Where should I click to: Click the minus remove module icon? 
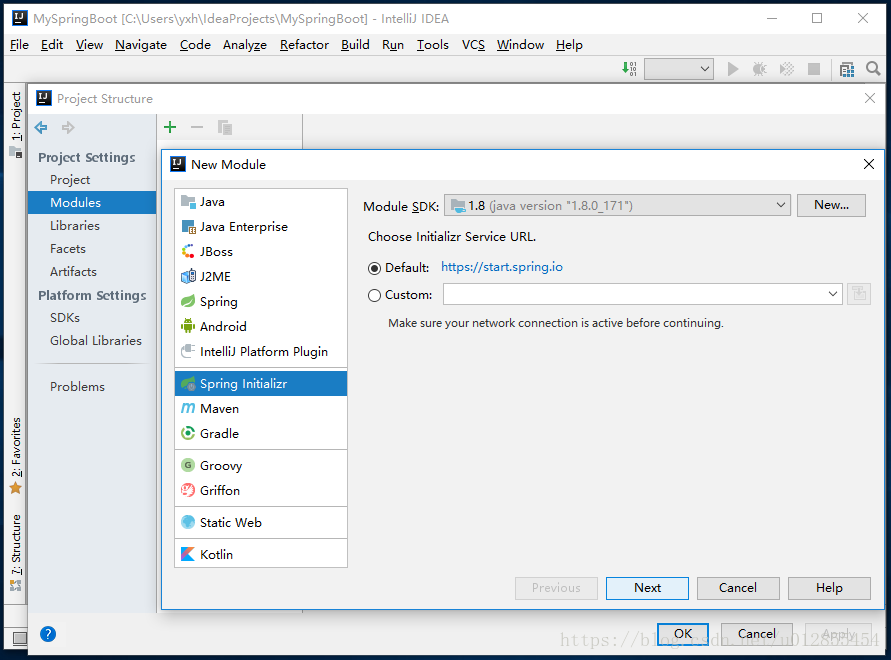click(x=197, y=127)
